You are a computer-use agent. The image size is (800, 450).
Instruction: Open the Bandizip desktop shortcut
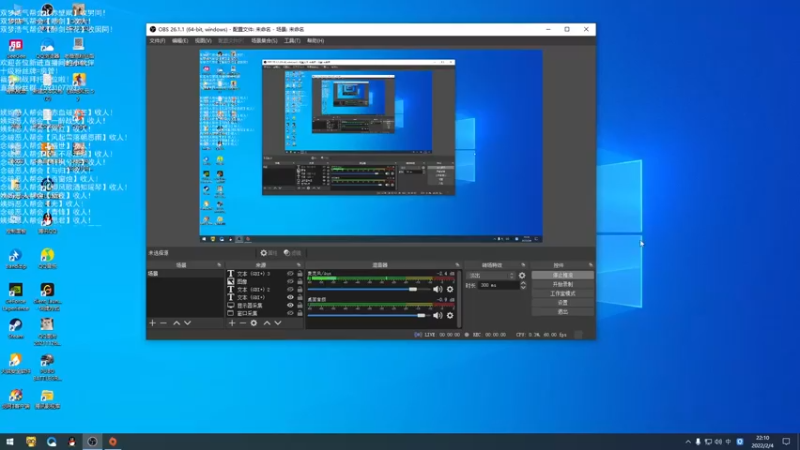(16, 259)
